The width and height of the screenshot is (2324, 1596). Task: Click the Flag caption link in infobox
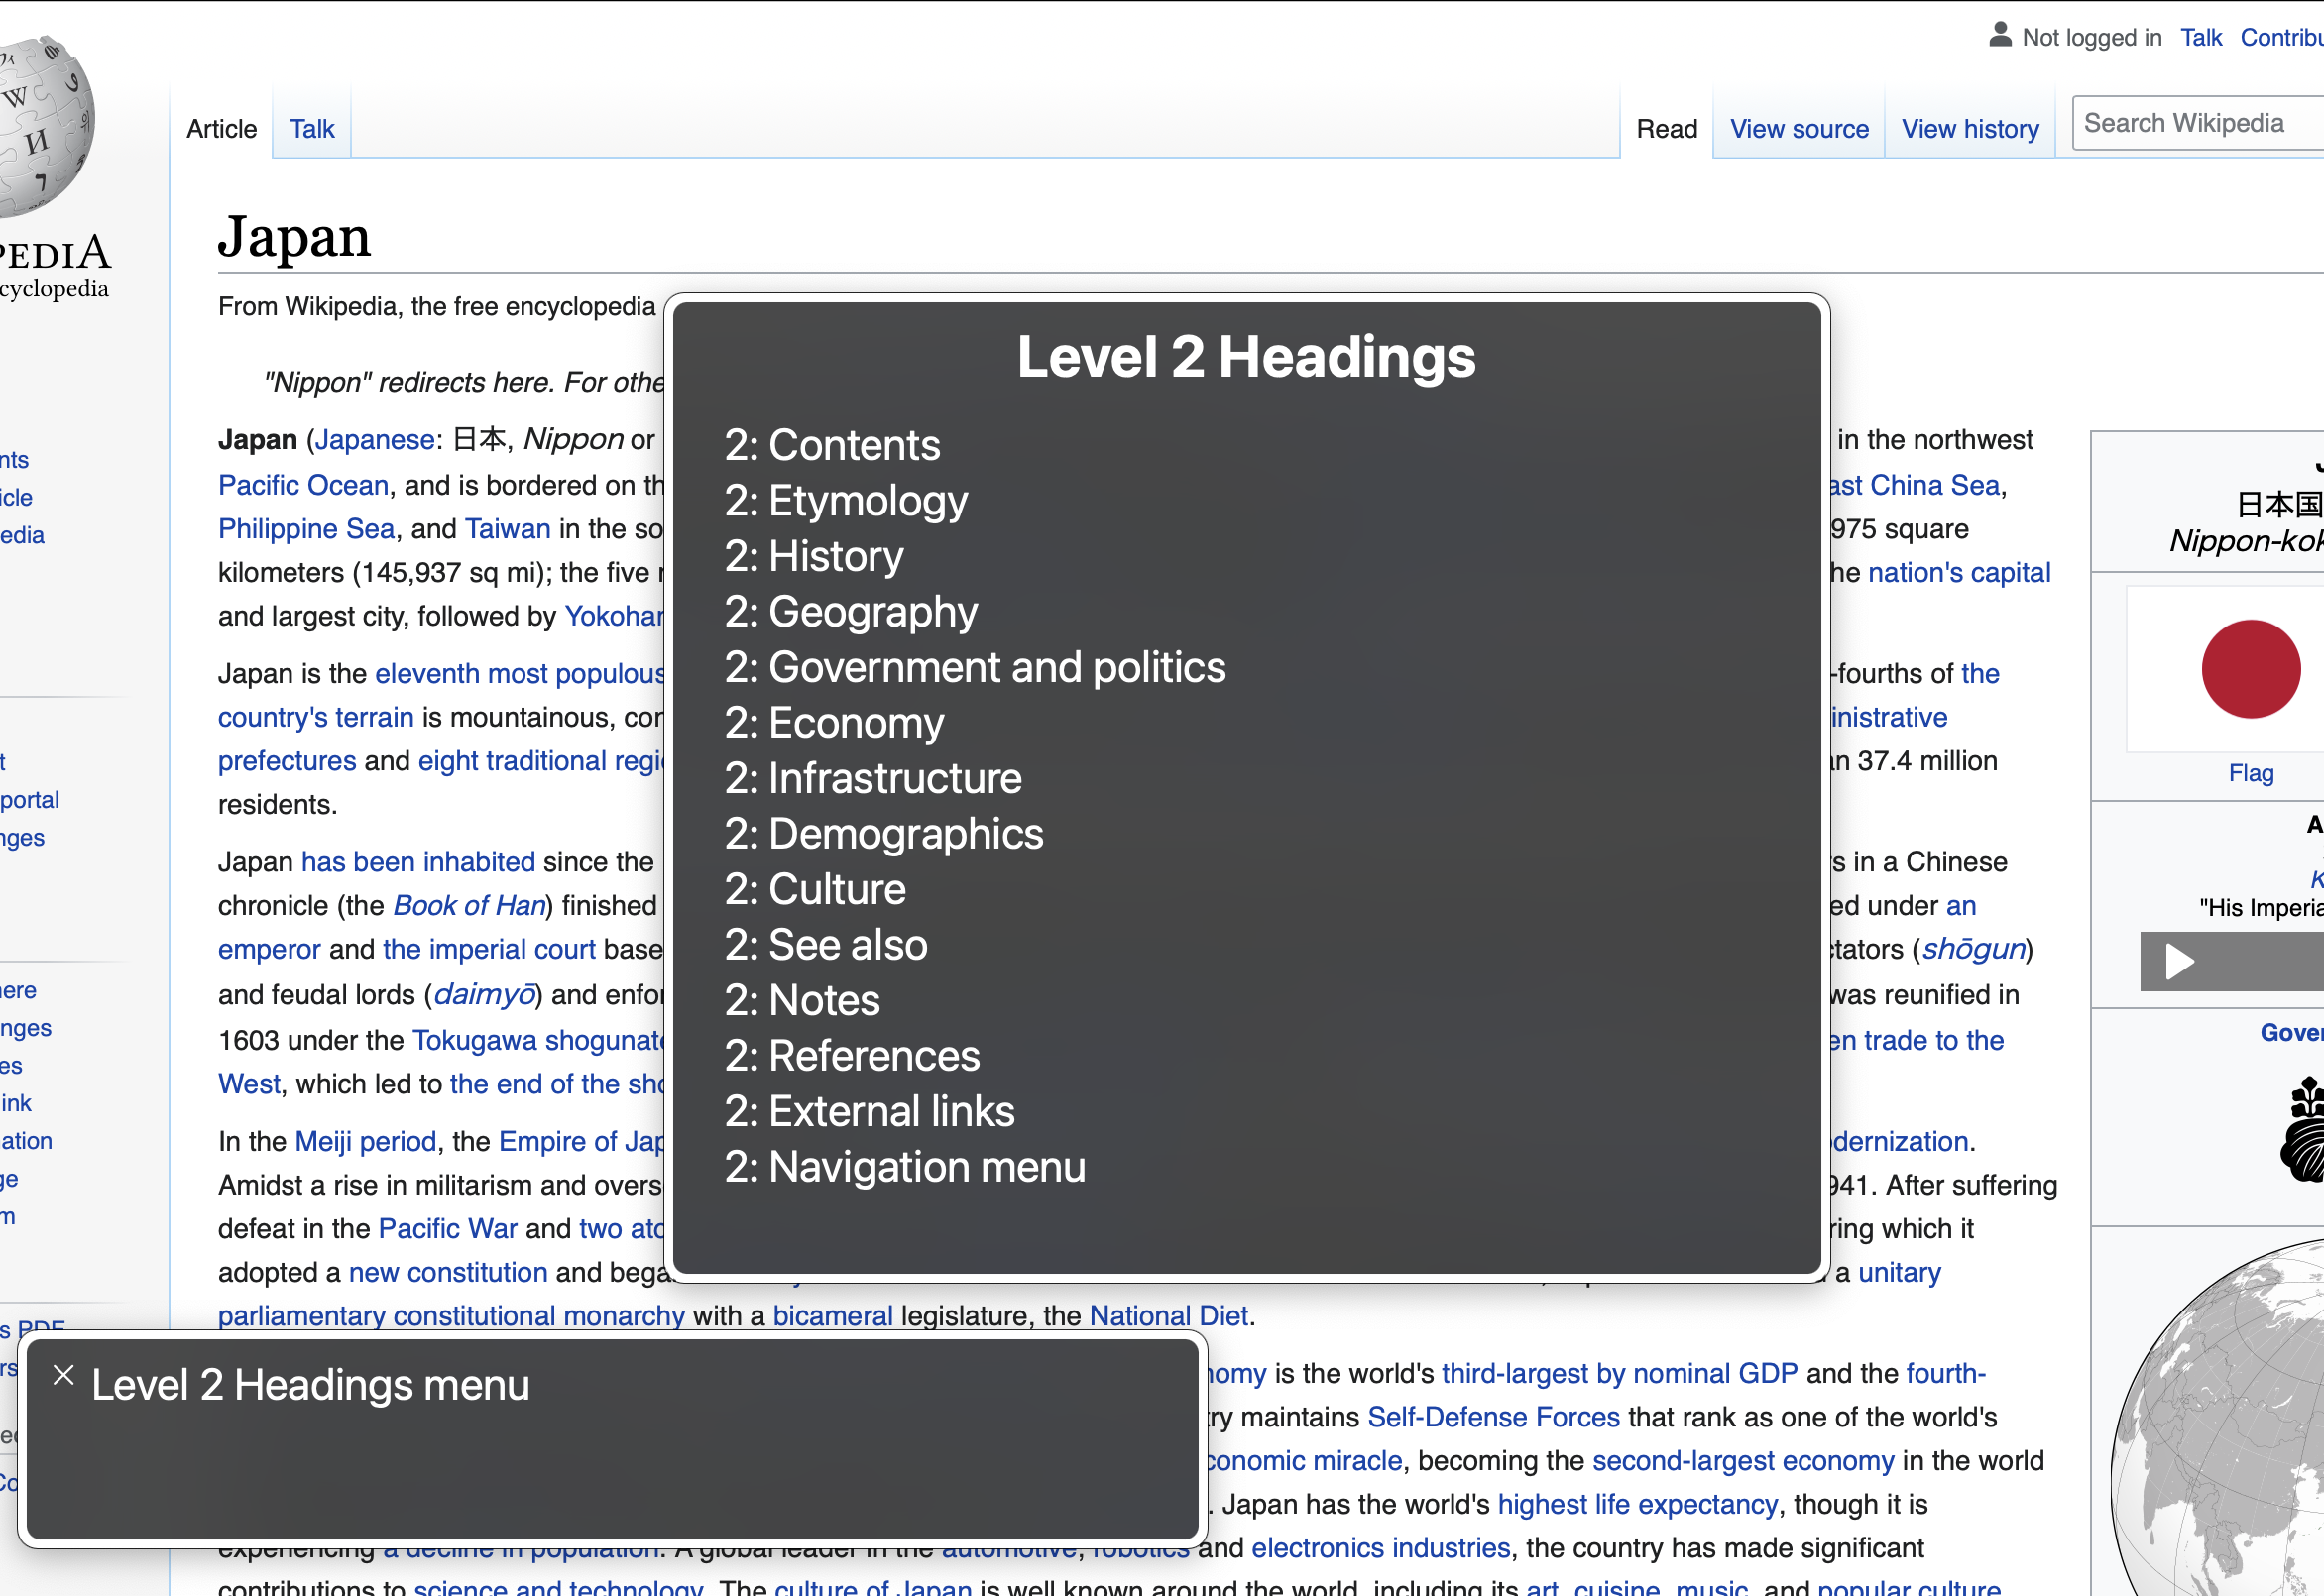coord(2251,773)
